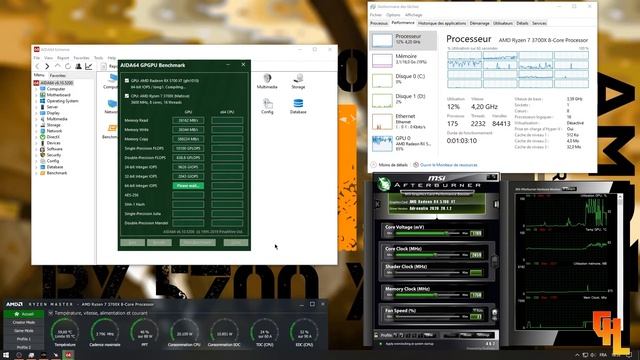
Task: Collapse Ryzen Master Température section chevron
Action: tap(51, 313)
